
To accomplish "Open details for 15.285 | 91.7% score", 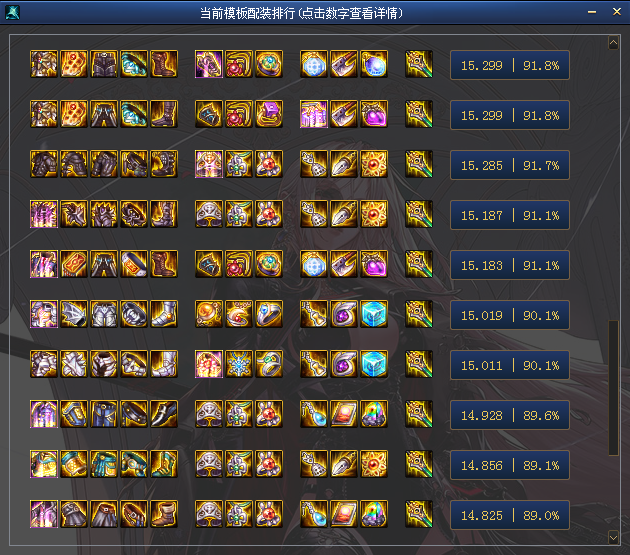I will click(509, 165).
